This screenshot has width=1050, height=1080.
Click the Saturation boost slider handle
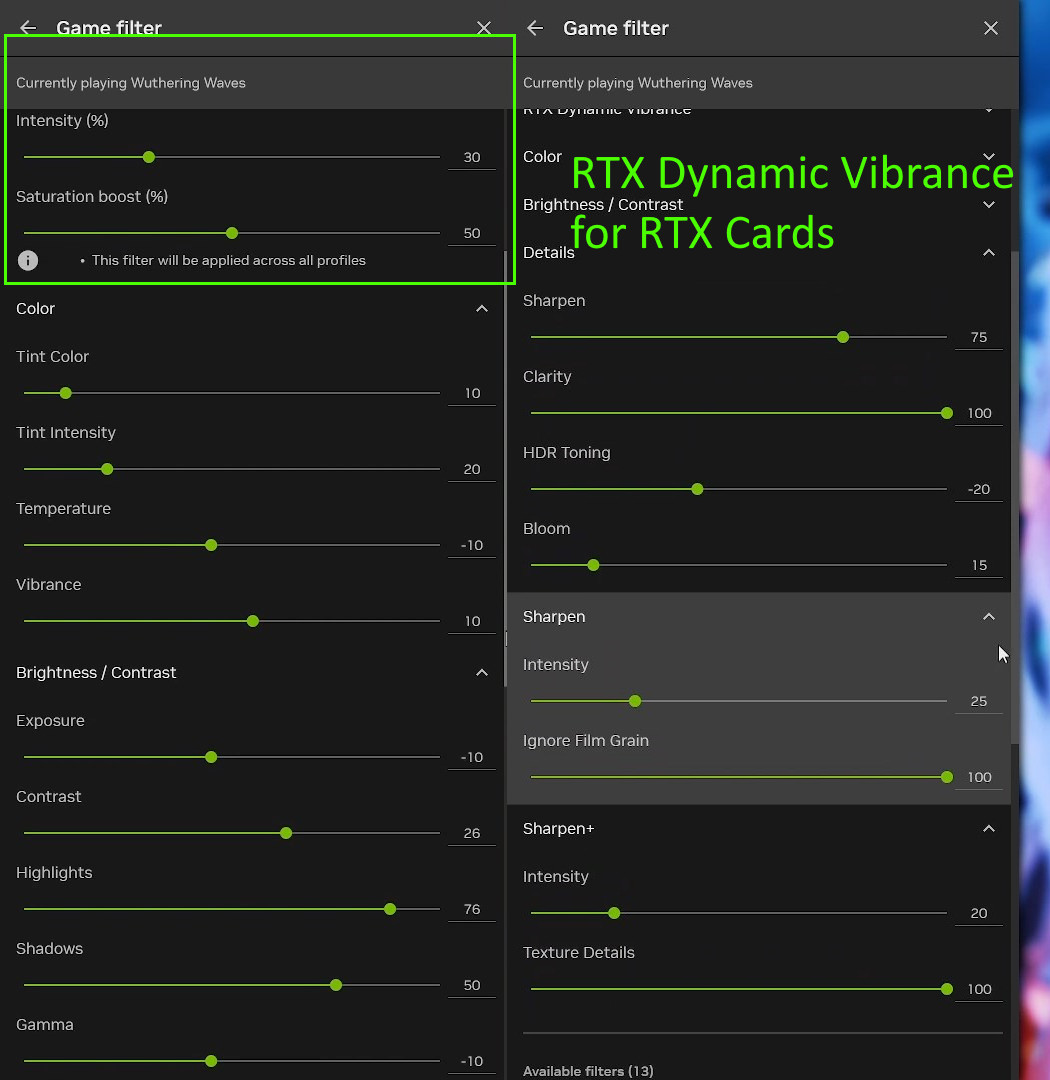pos(232,233)
